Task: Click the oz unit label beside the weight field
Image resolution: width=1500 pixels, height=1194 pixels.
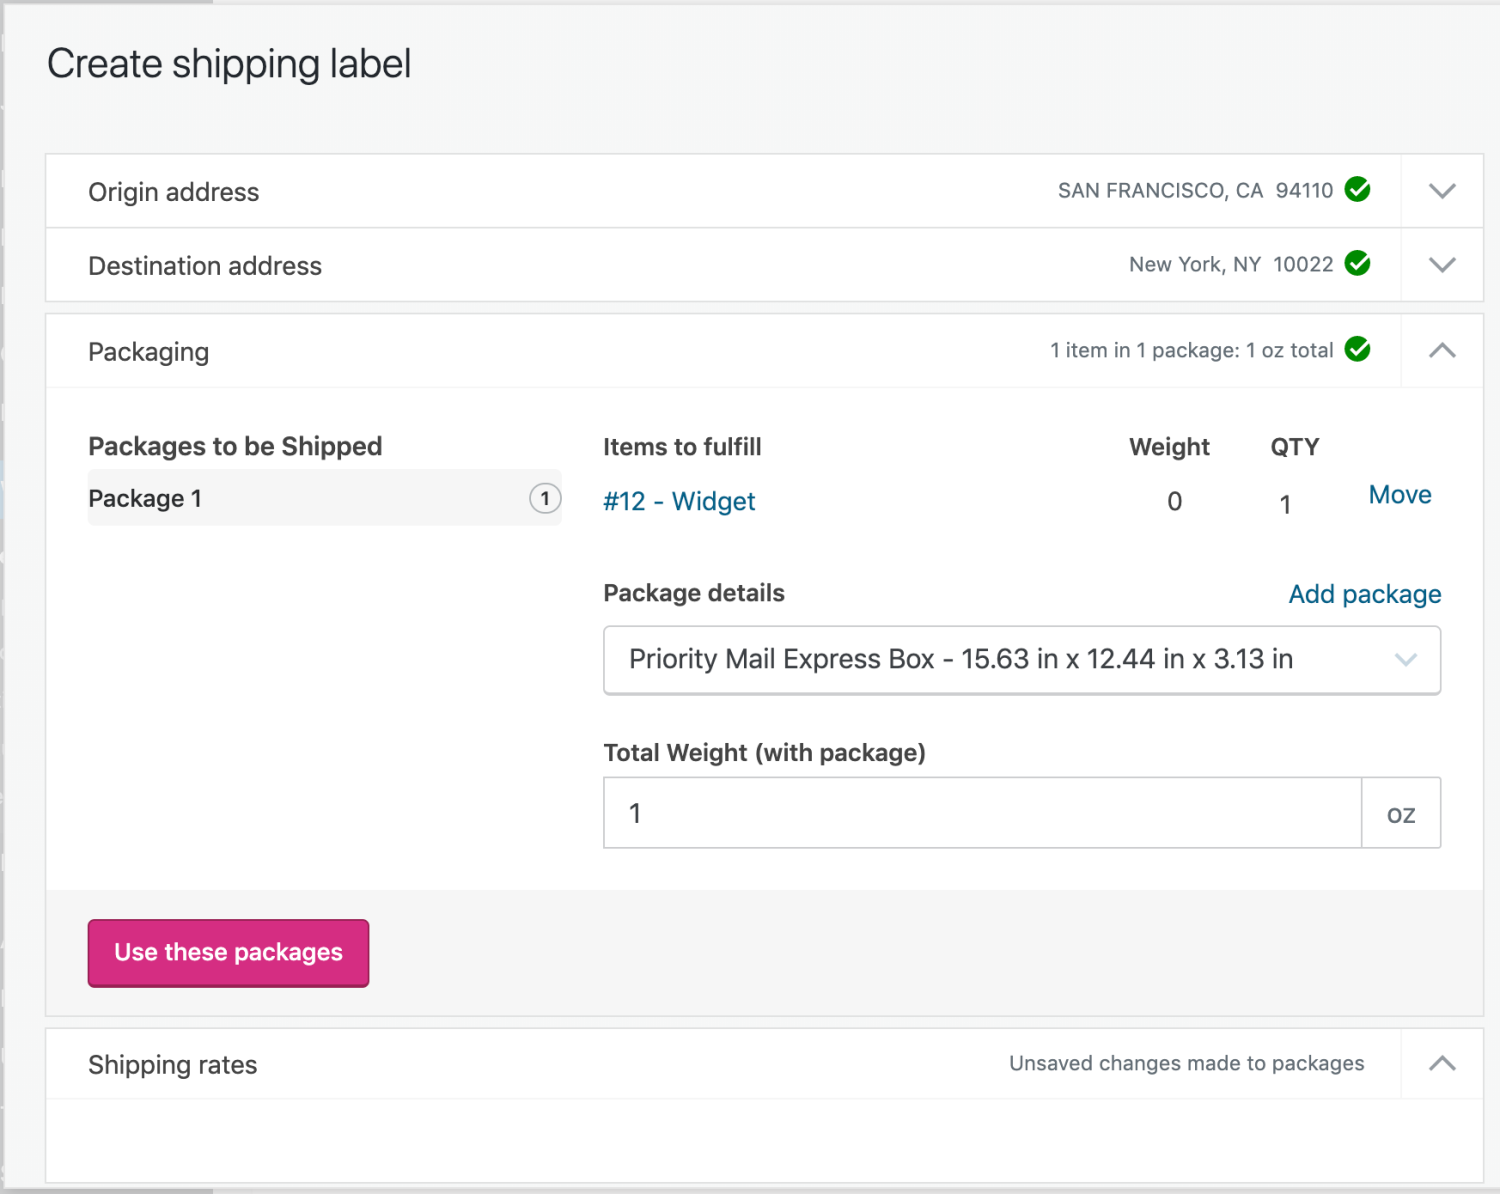Action: pyautogui.click(x=1400, y=813)
